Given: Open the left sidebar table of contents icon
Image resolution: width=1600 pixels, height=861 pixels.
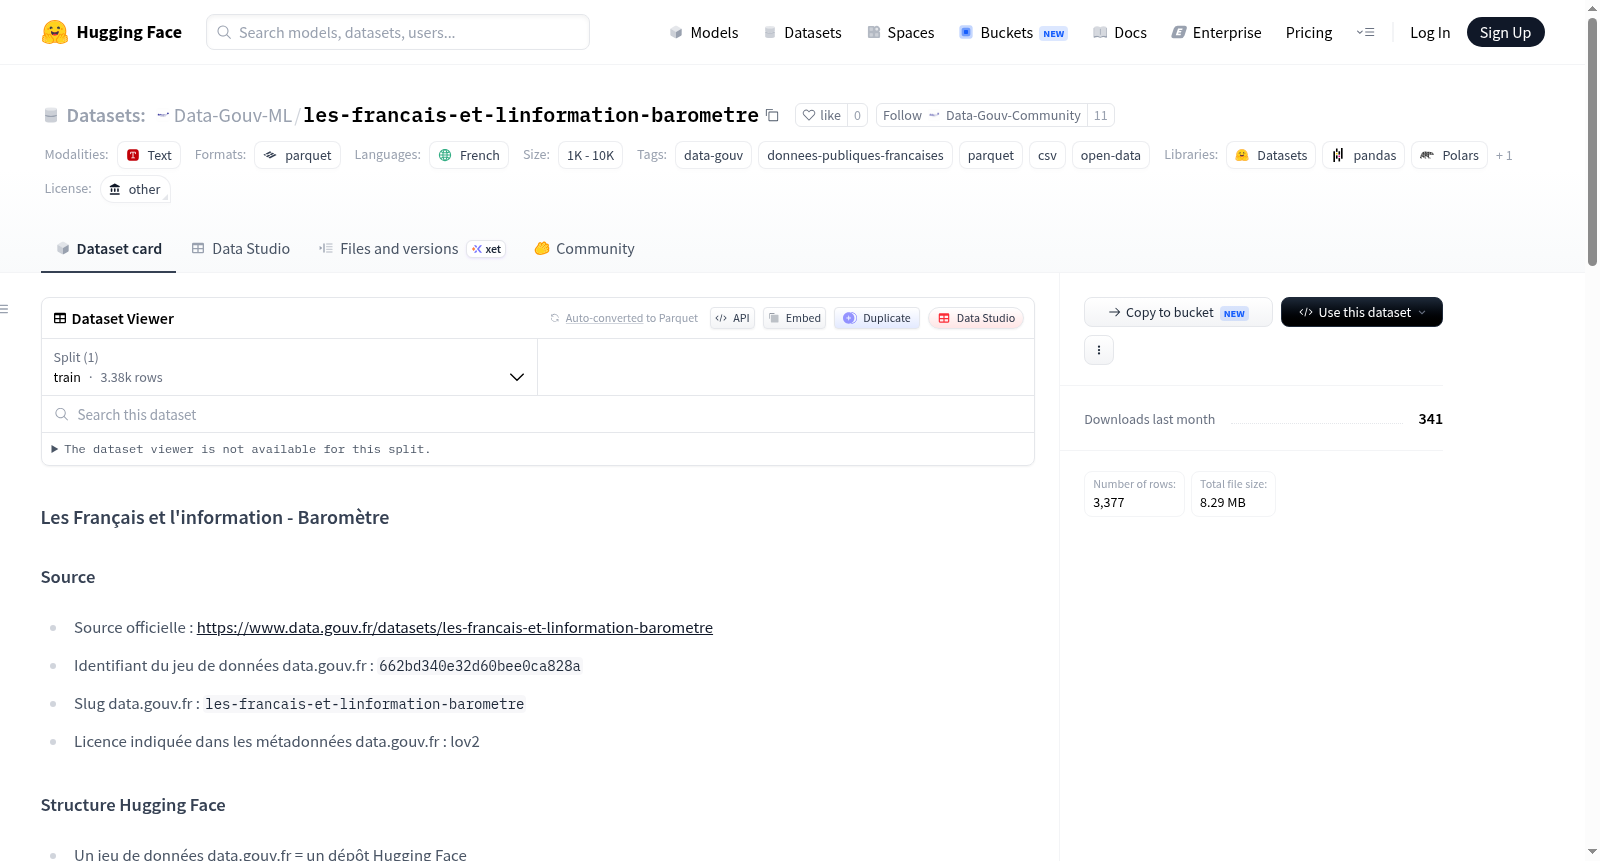Looking at the screenshot, I should coord(5,309).
